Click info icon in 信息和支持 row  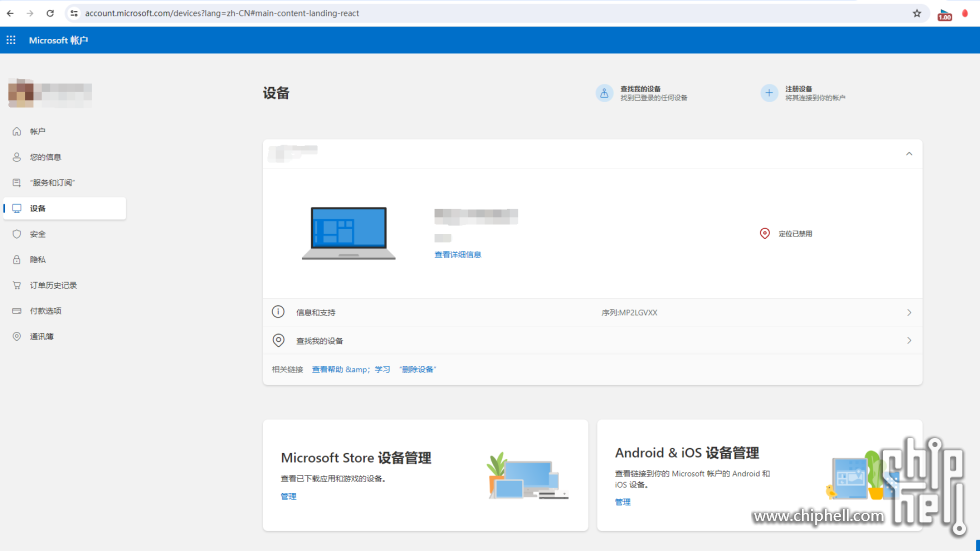click(x=278, y=312)
